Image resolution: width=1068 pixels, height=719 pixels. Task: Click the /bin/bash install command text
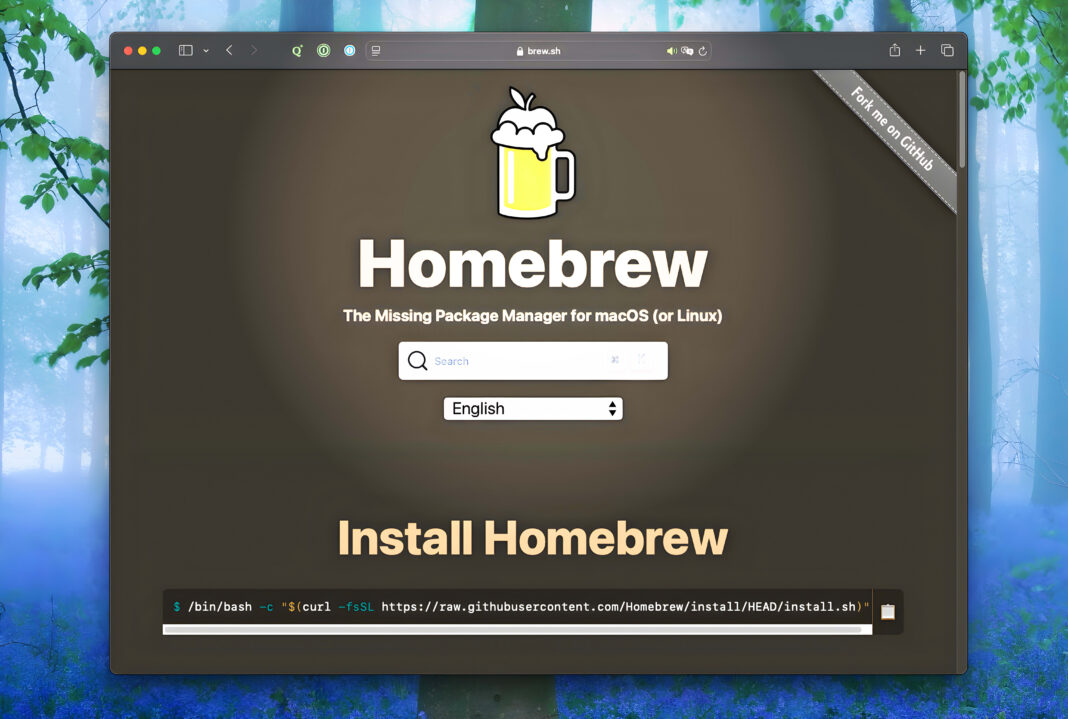tap(521, 607)
